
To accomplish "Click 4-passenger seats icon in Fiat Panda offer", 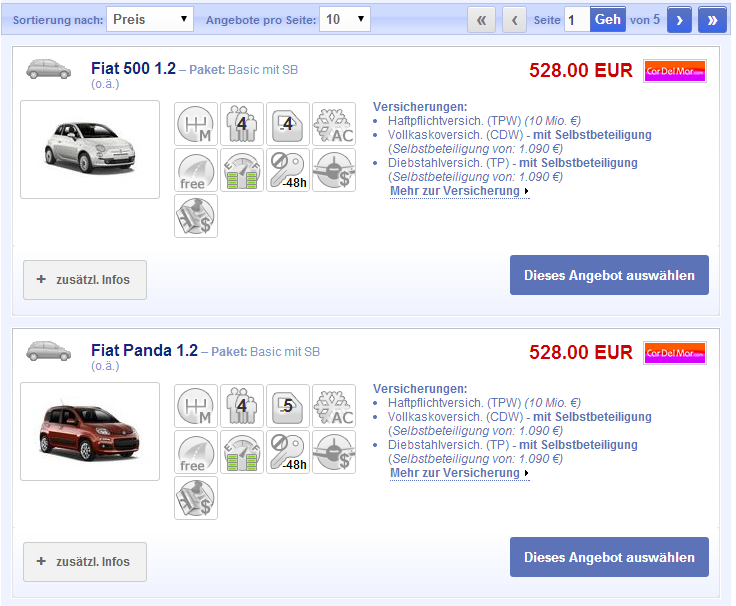I will [x=242, y=406].
